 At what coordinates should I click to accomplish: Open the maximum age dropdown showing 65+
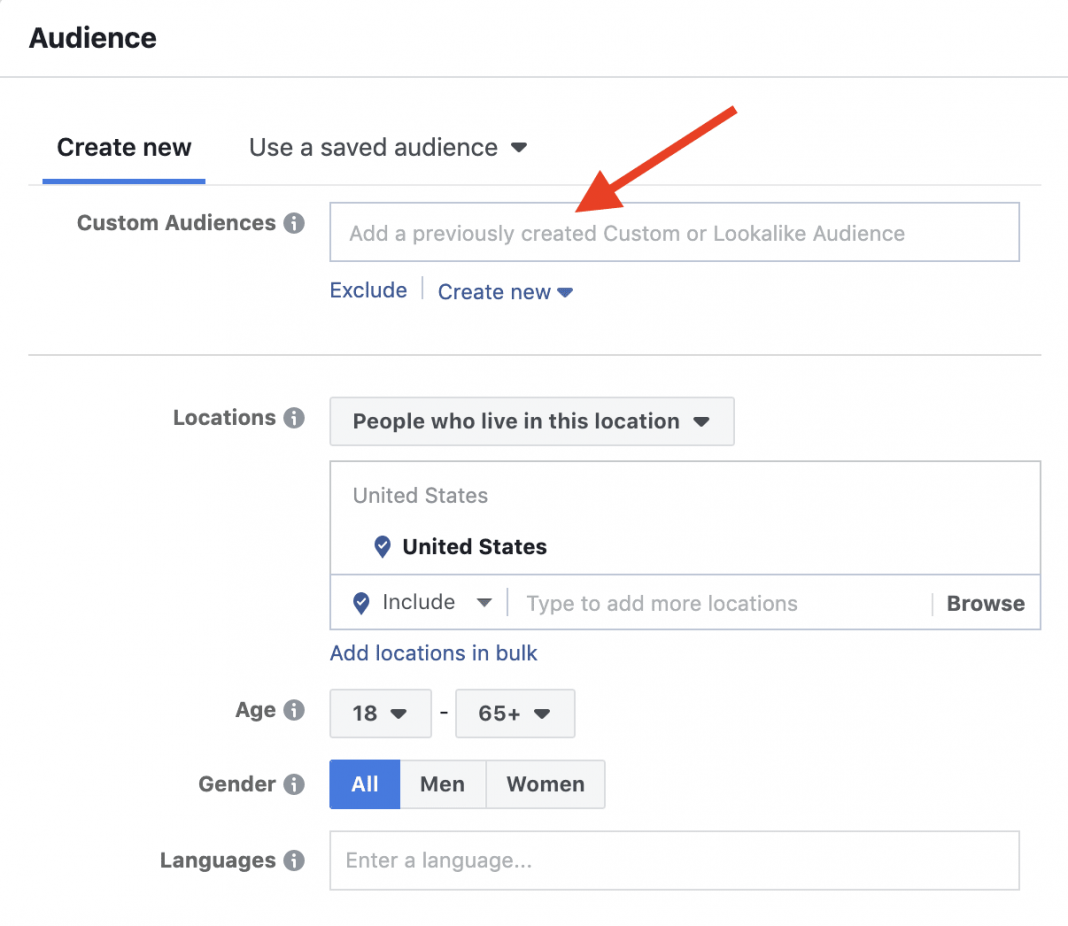coord(515,713)
